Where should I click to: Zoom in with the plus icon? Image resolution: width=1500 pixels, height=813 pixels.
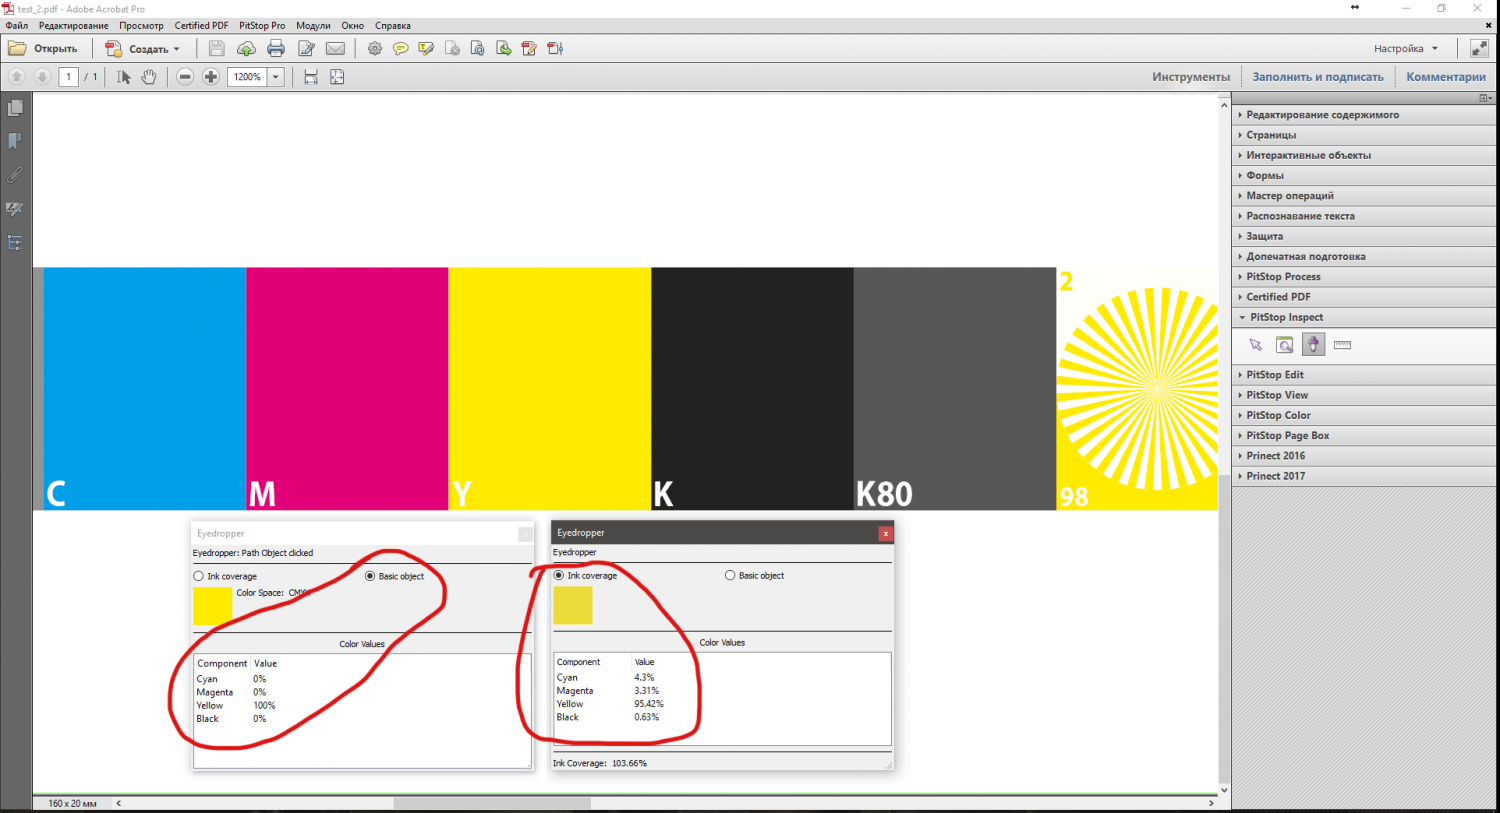pyautogui.click(x=211, y=76)
